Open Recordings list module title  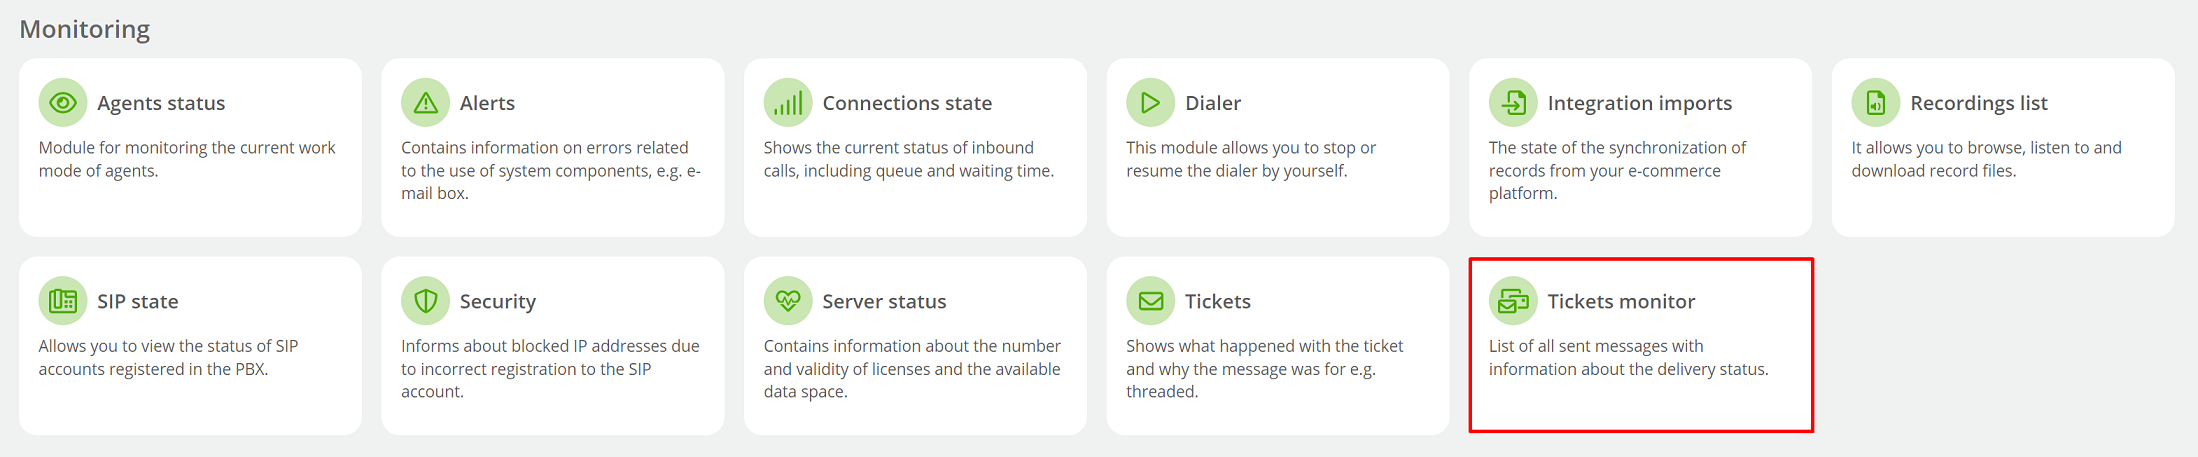(1979, 103)
